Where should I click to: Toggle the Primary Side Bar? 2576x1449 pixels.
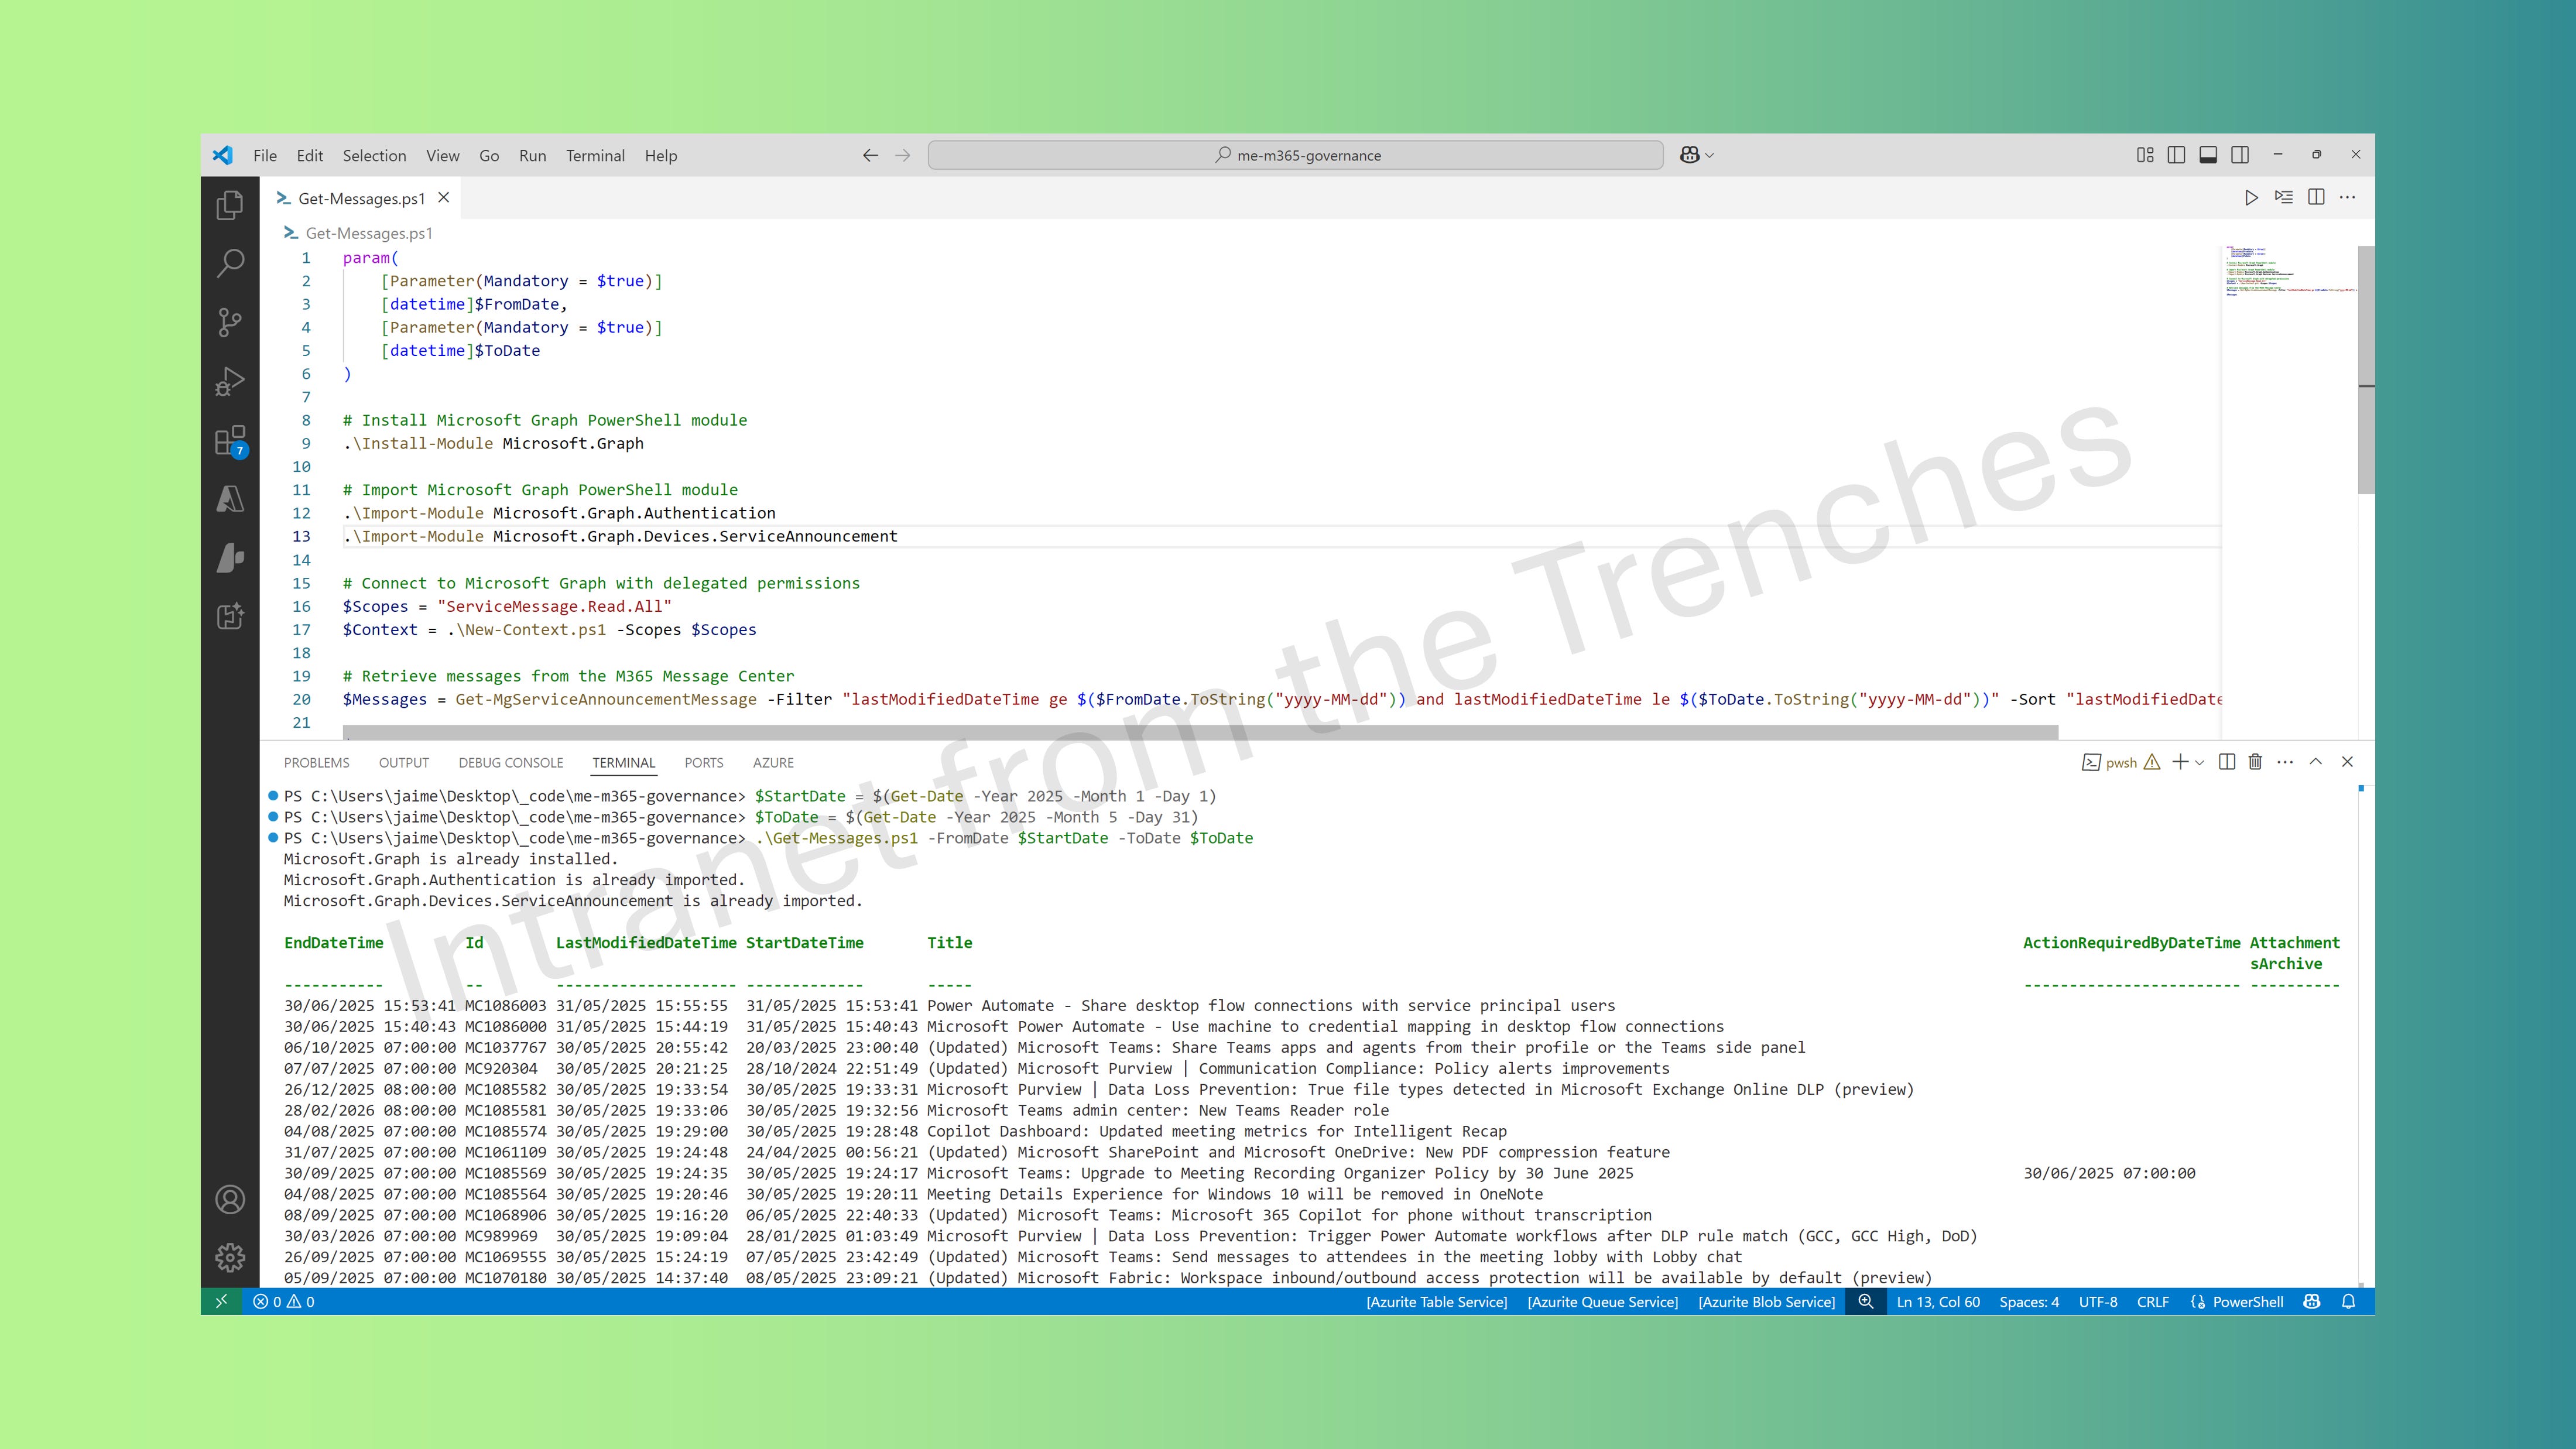[2176, 155]
